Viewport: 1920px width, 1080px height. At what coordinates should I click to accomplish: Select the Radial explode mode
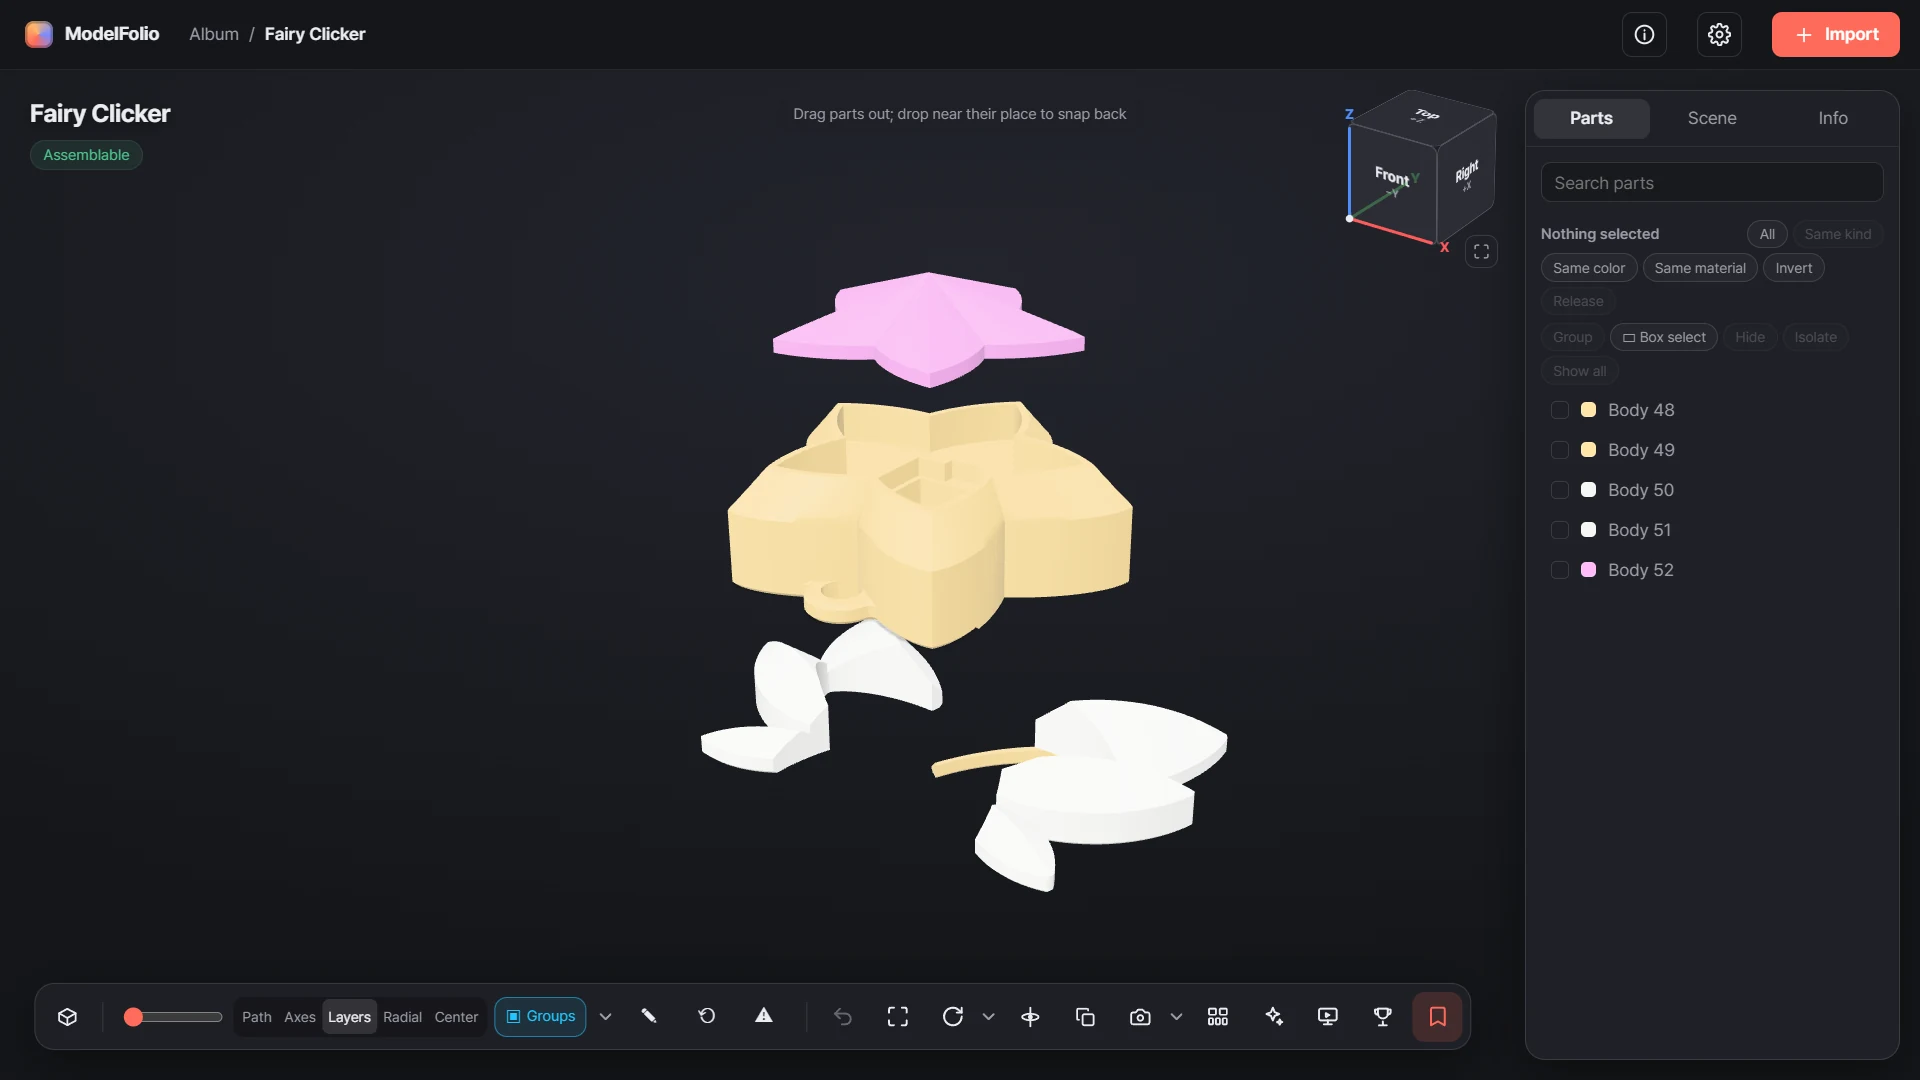(402, 1017)
